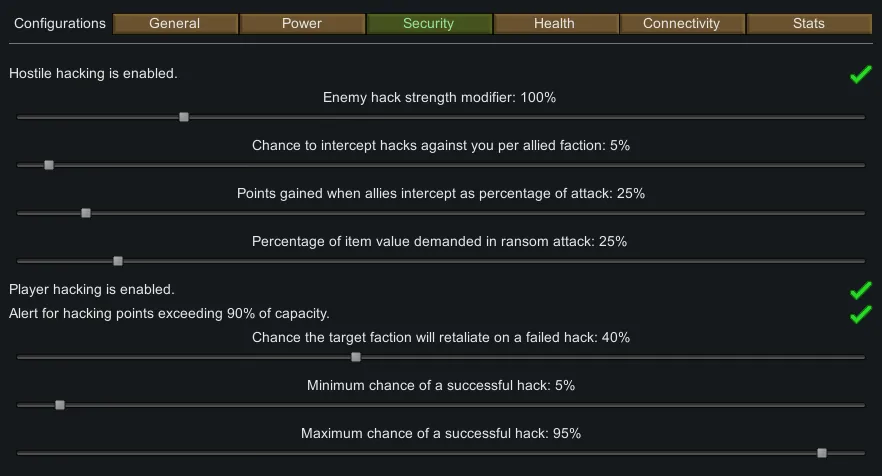Select the Security tab

point(428,24)
